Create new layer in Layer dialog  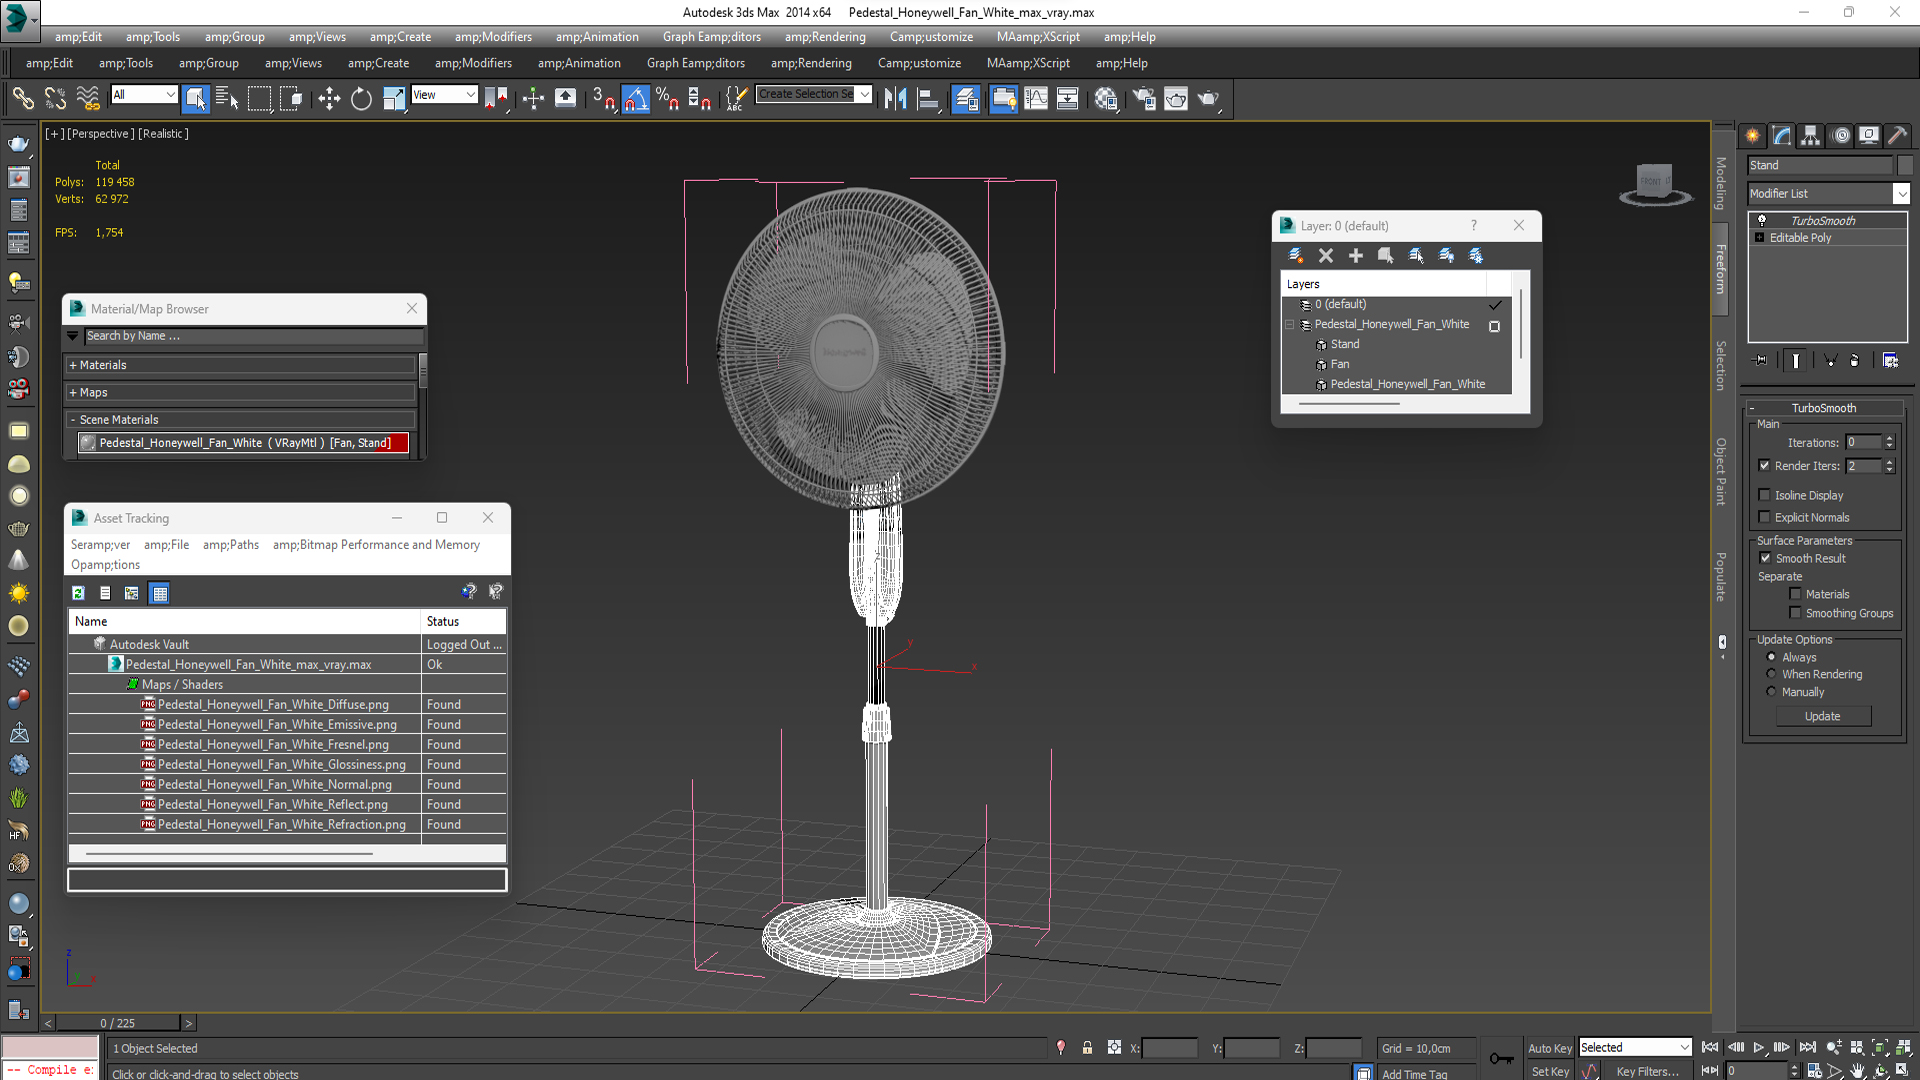coord(1296,256)
